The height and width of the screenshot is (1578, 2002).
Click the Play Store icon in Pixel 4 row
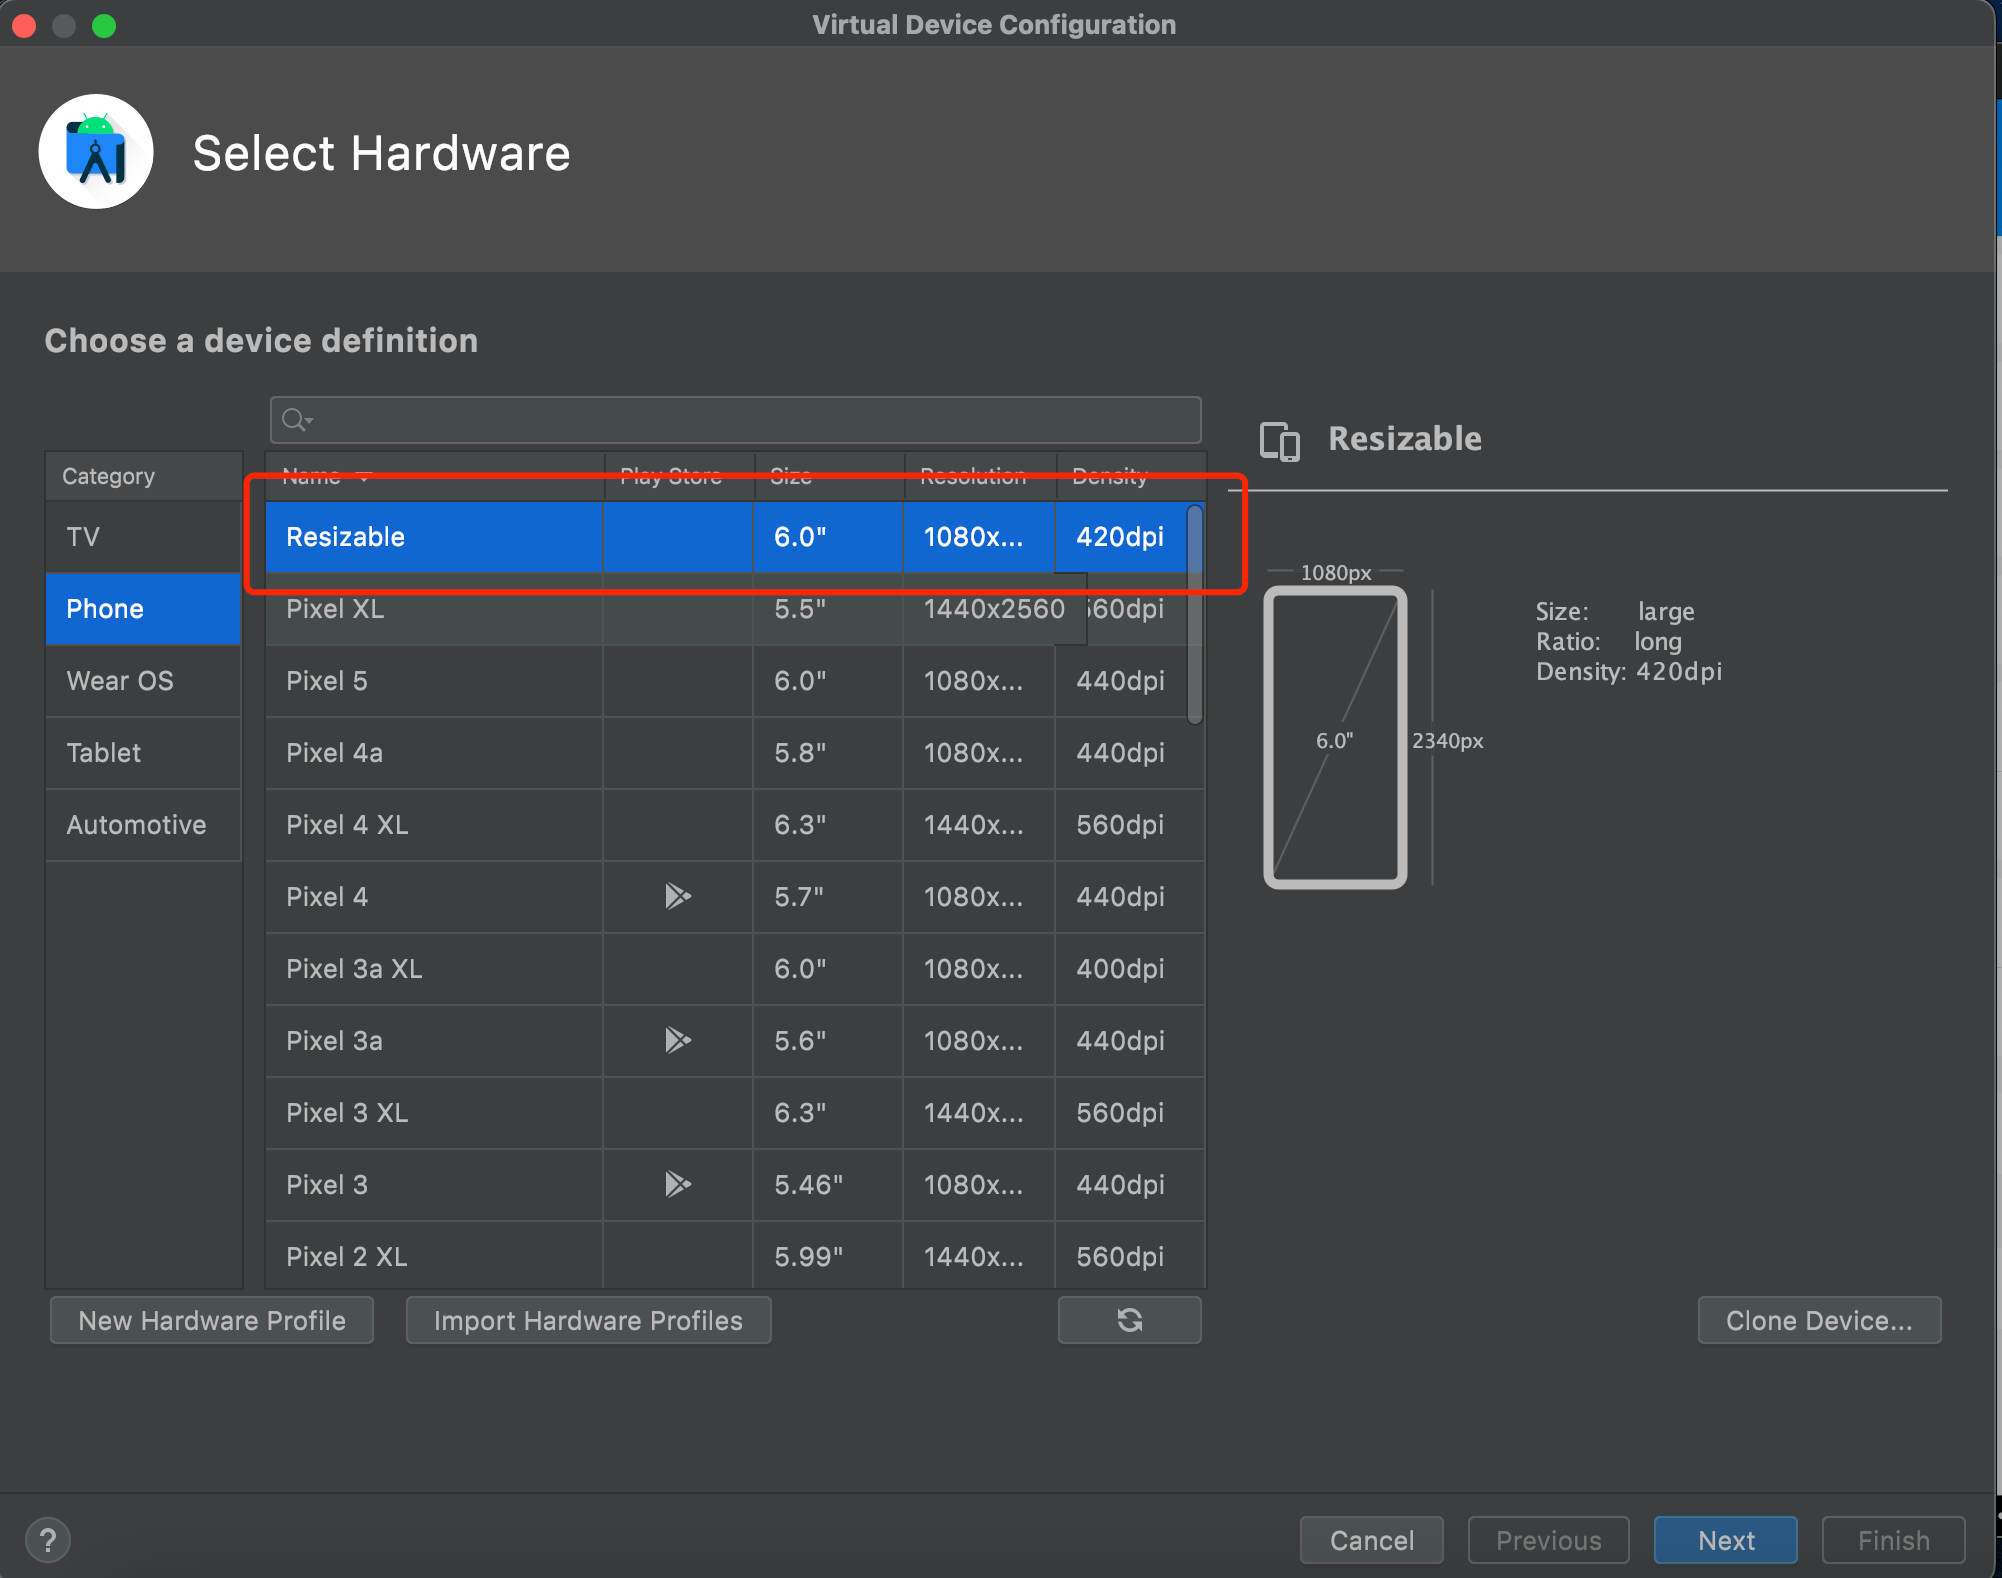[678, 896]
